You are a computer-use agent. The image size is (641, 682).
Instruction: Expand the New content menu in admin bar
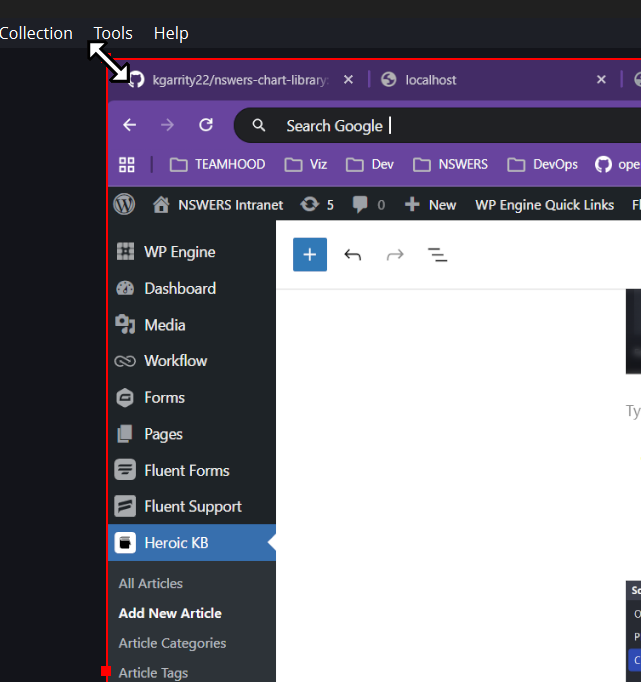430,204
